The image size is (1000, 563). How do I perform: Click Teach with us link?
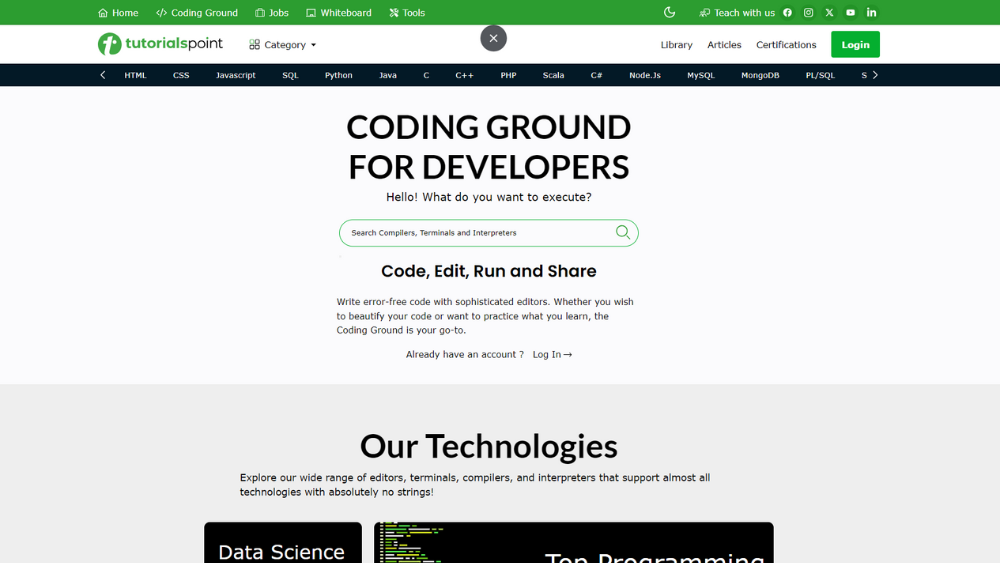coord(737,13)
